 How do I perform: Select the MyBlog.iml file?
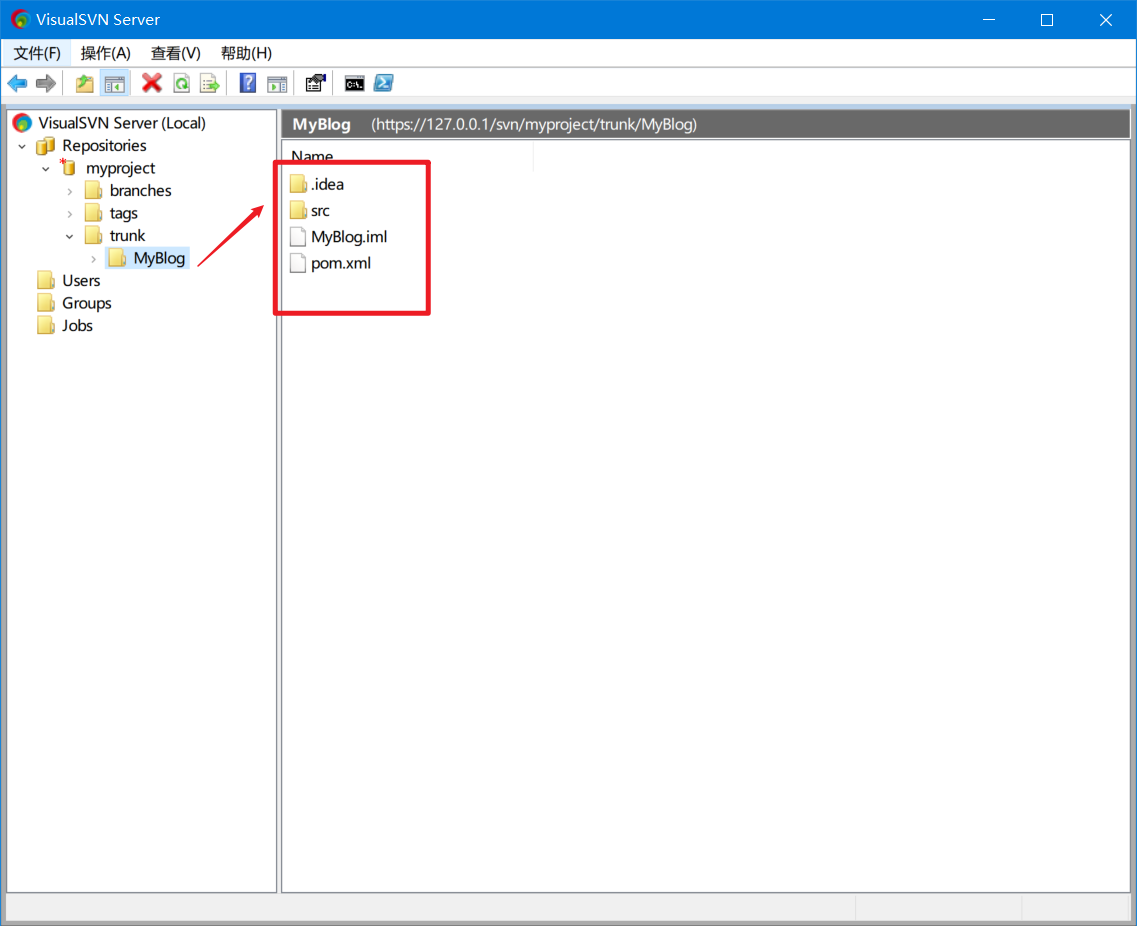(349, 236)
